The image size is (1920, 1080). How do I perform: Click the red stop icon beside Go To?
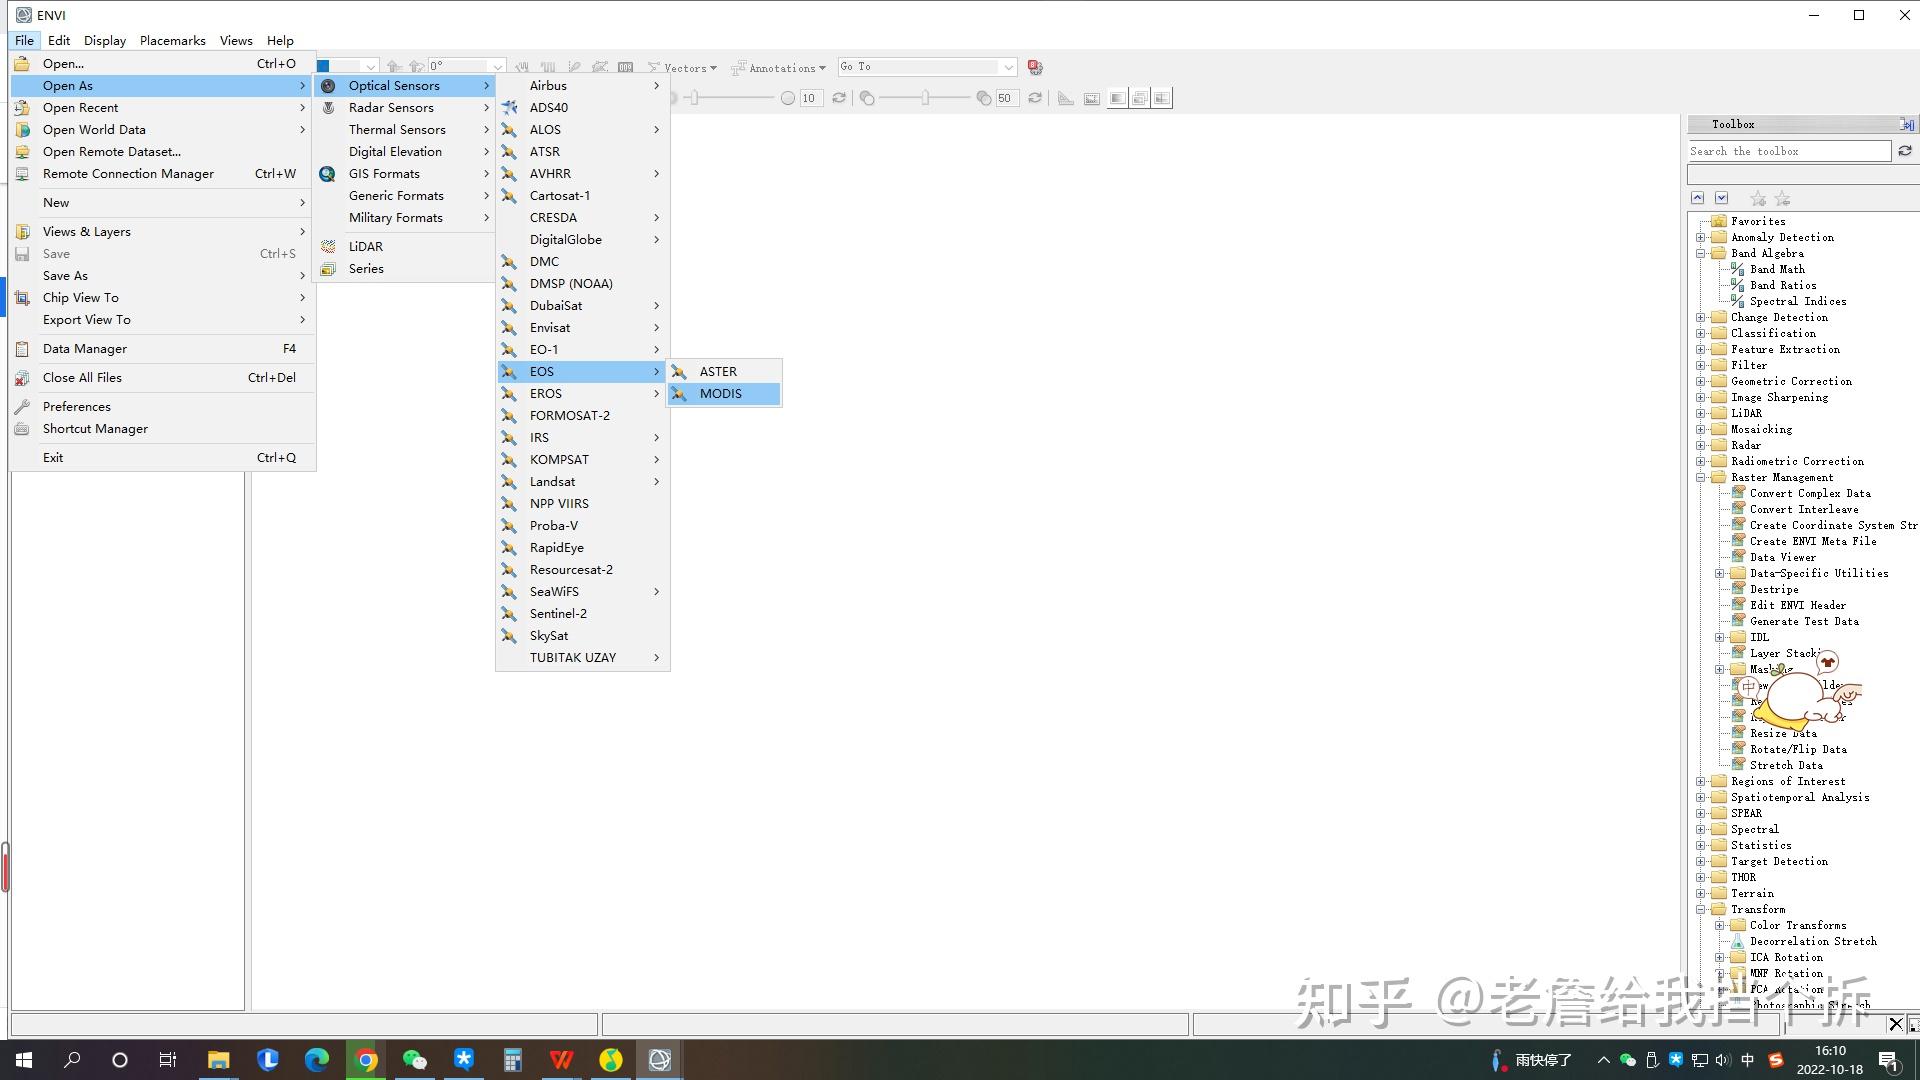[1035, 68]
